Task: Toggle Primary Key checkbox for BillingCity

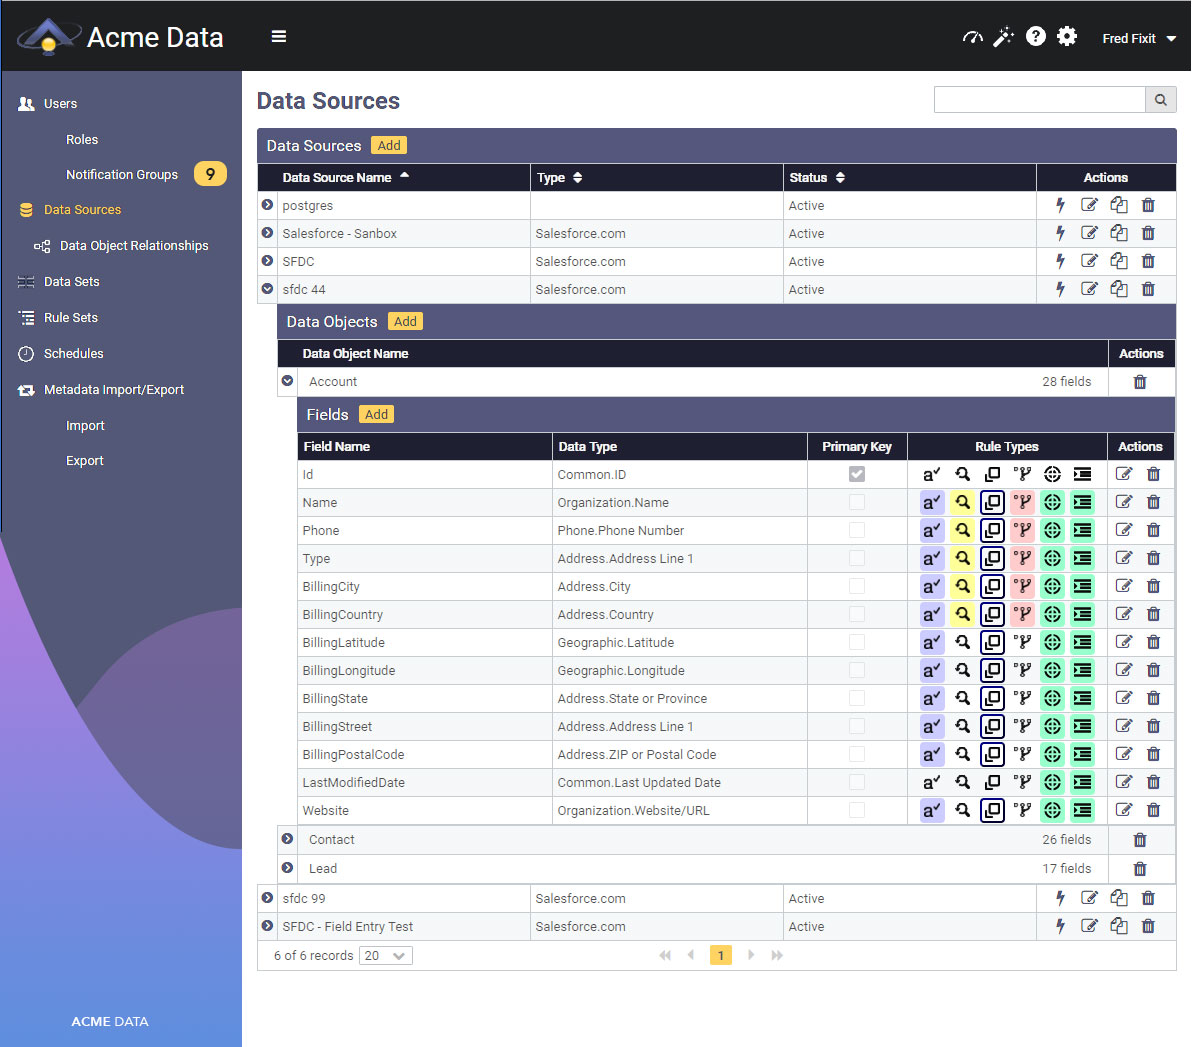Action: pyautogui.click(x=857, y=587)
